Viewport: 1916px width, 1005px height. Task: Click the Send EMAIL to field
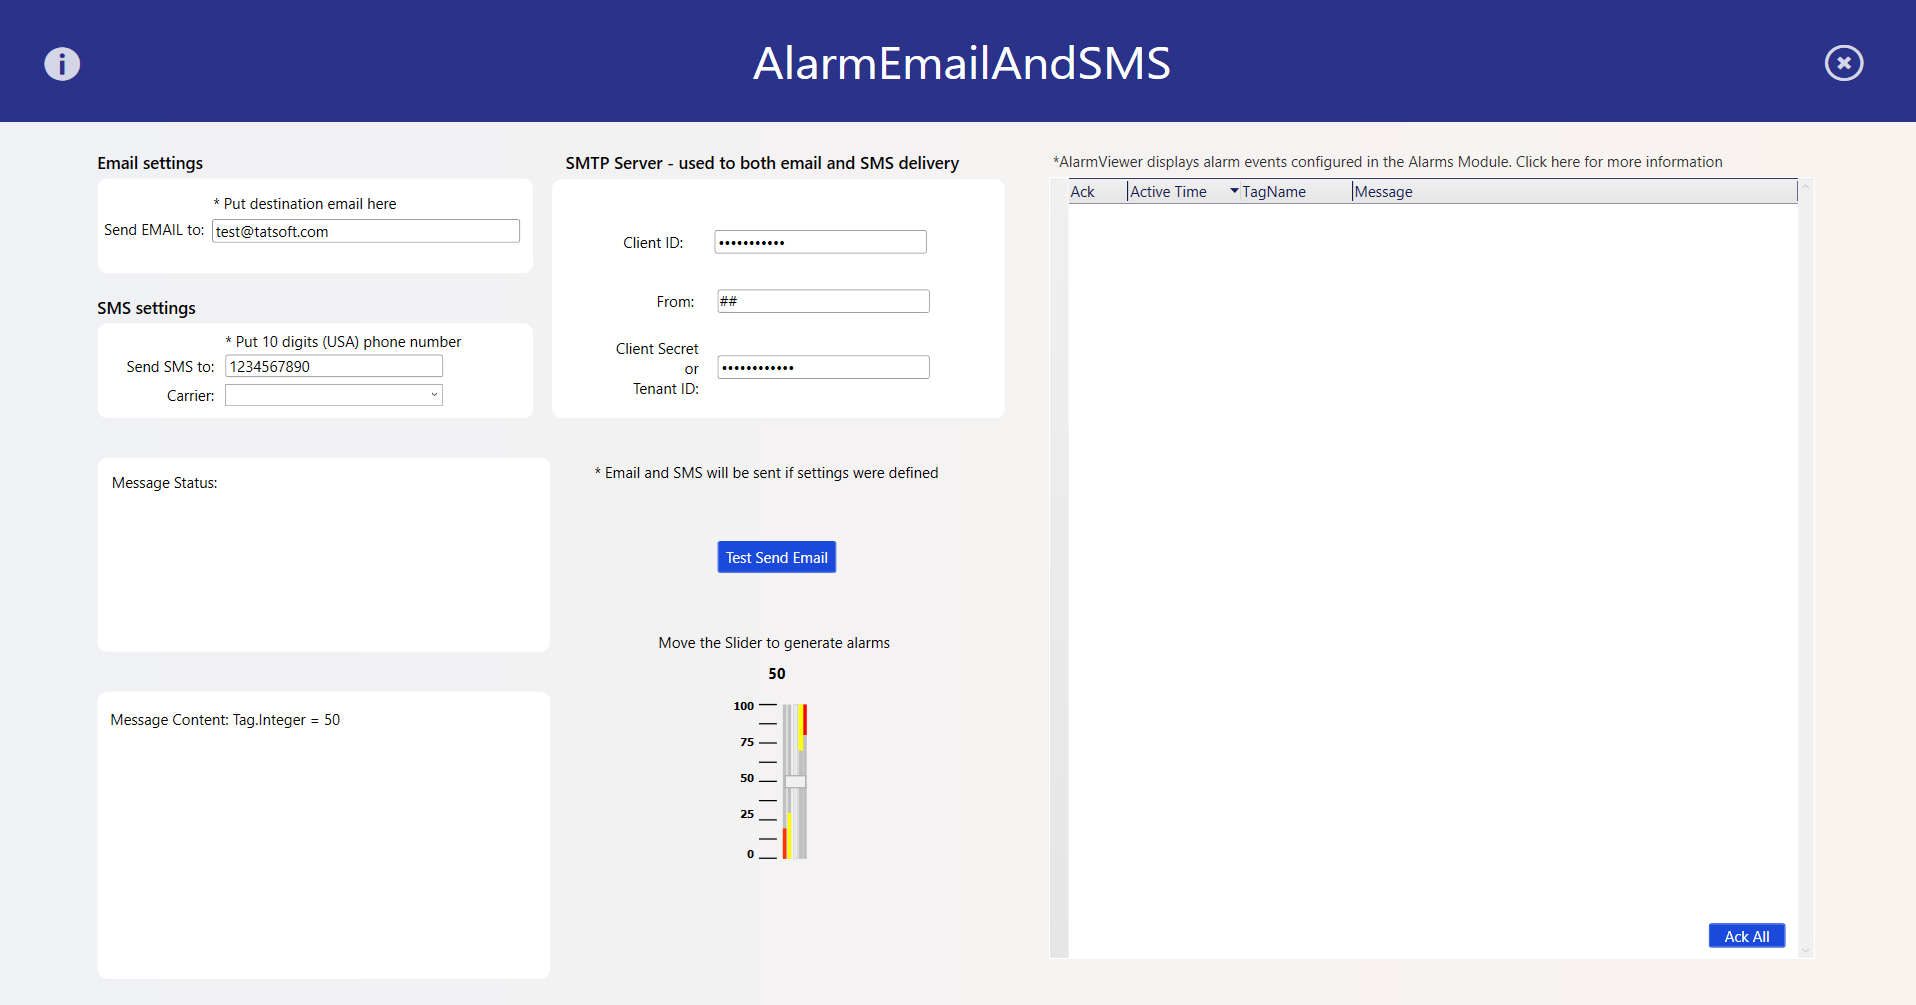[x=365, y=231]
